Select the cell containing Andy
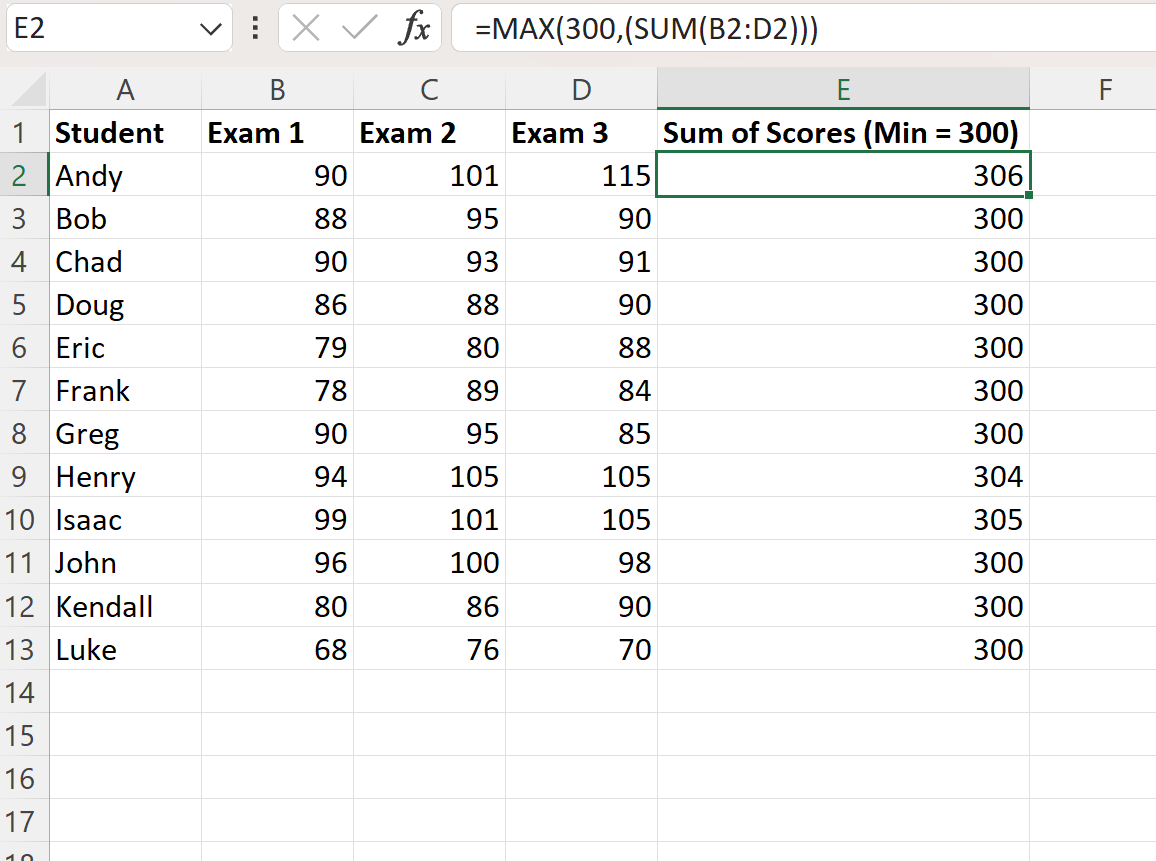Screen dimensions: 1156x861 (125, 175)
